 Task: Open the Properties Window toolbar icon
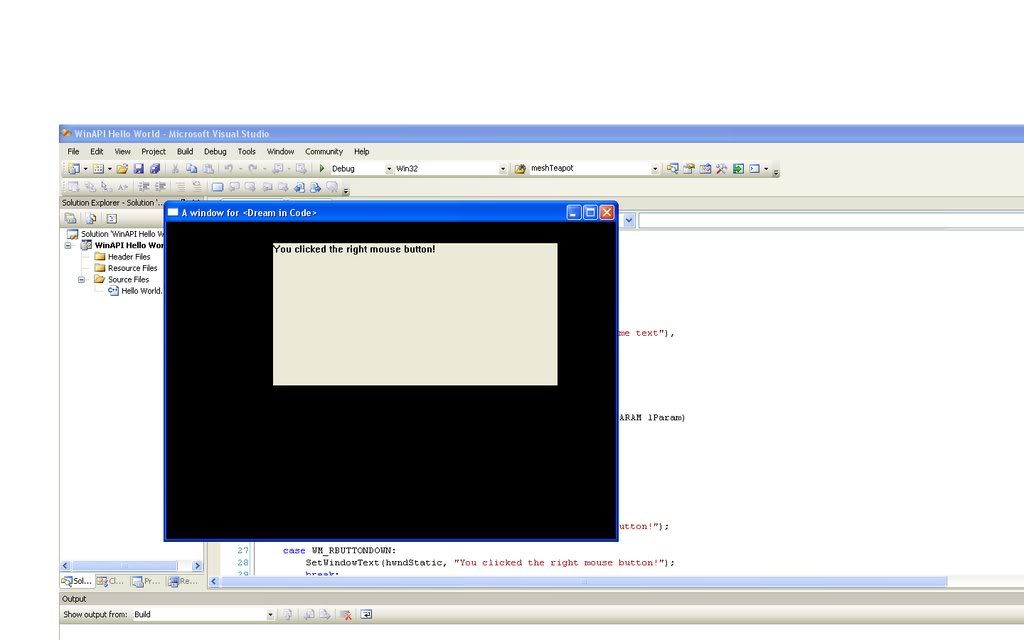pos(688,168)
